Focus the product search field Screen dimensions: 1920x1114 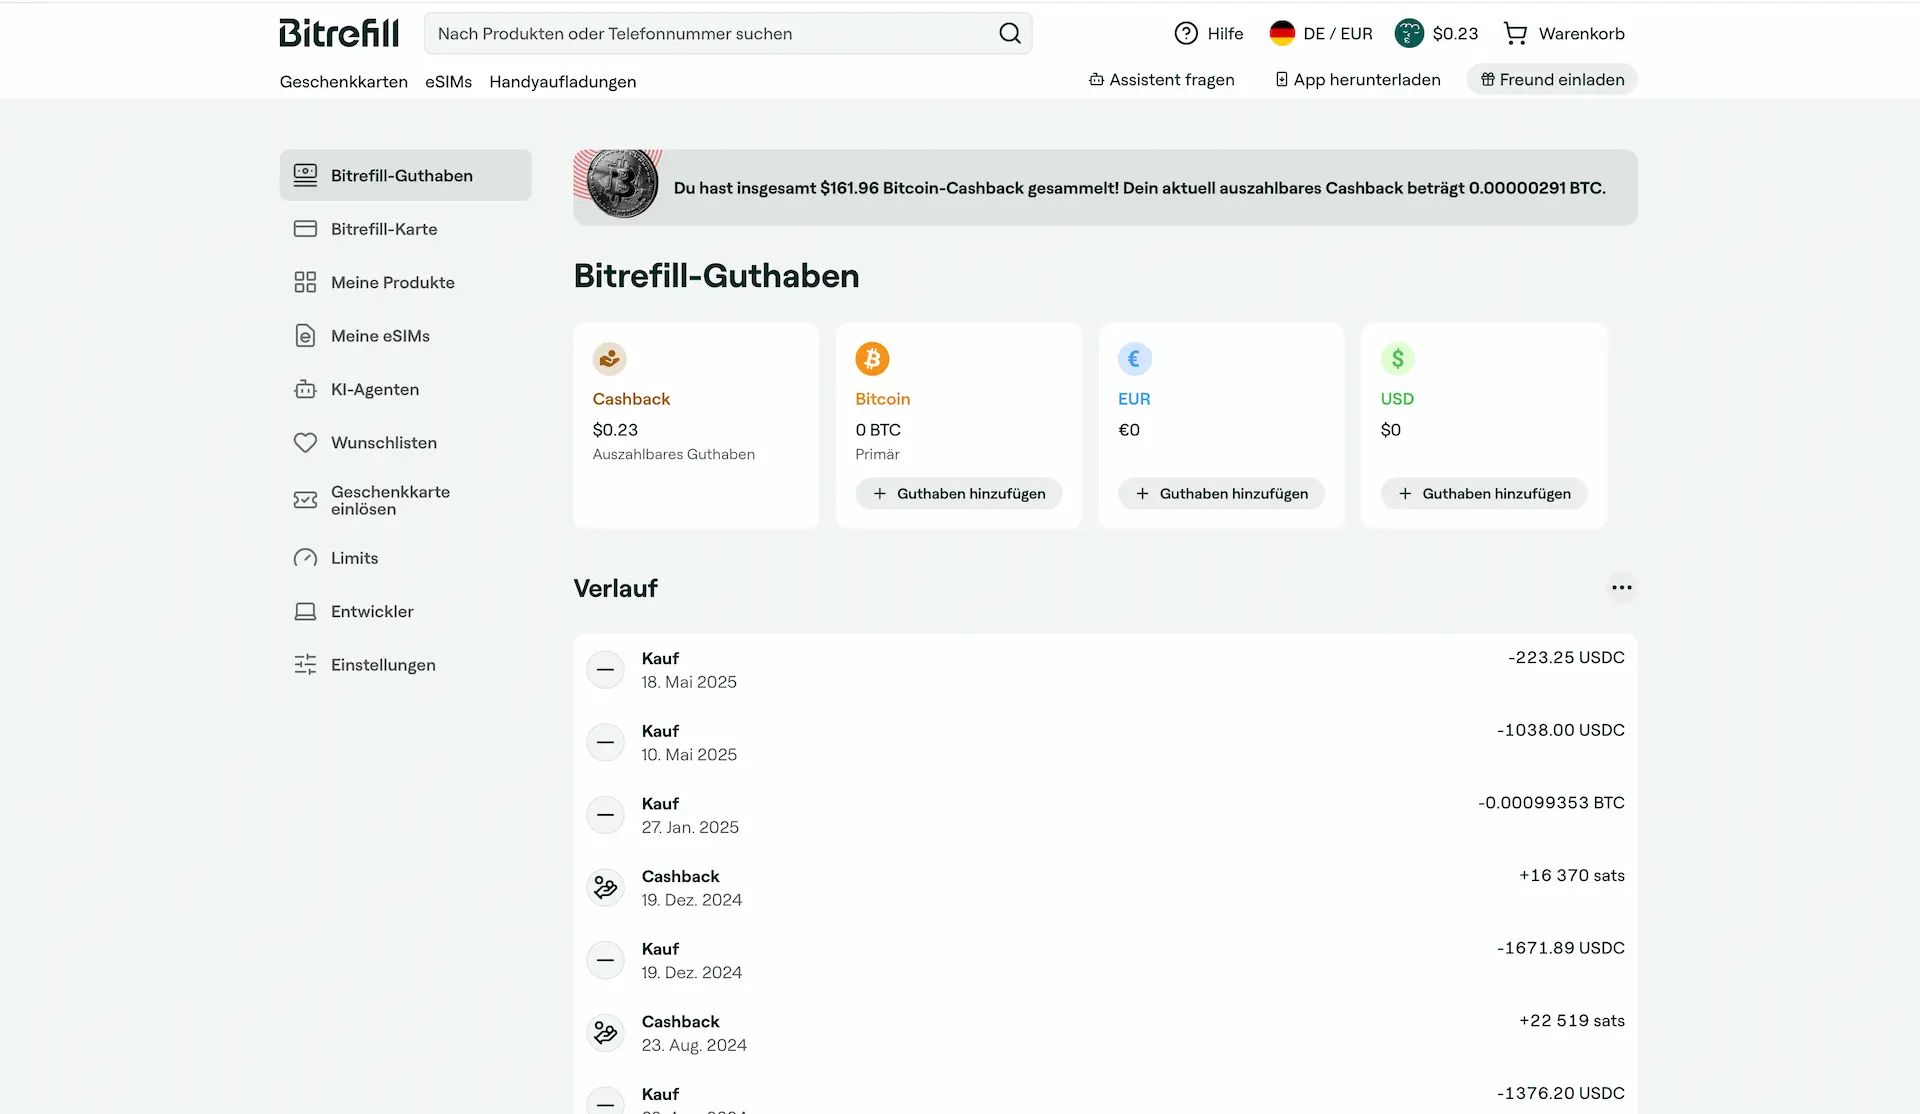728,33
